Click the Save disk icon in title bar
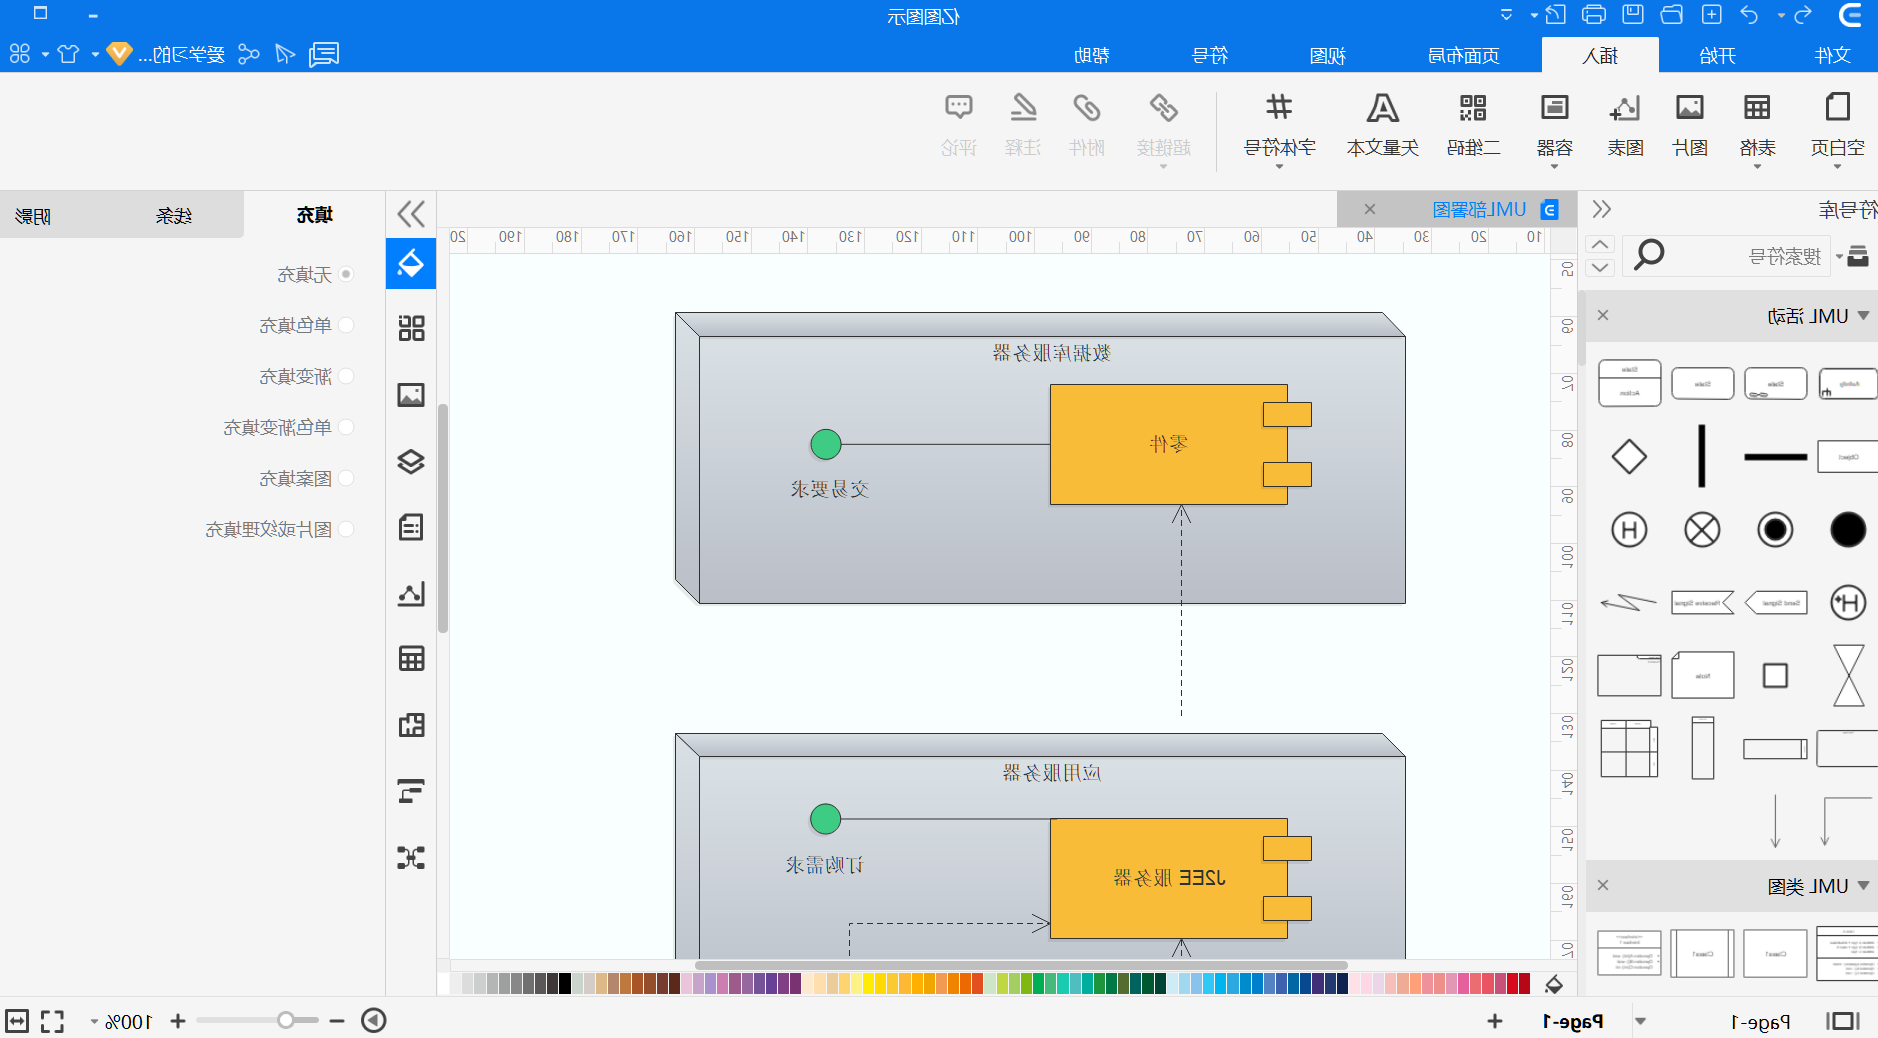 coord(1633,15)
